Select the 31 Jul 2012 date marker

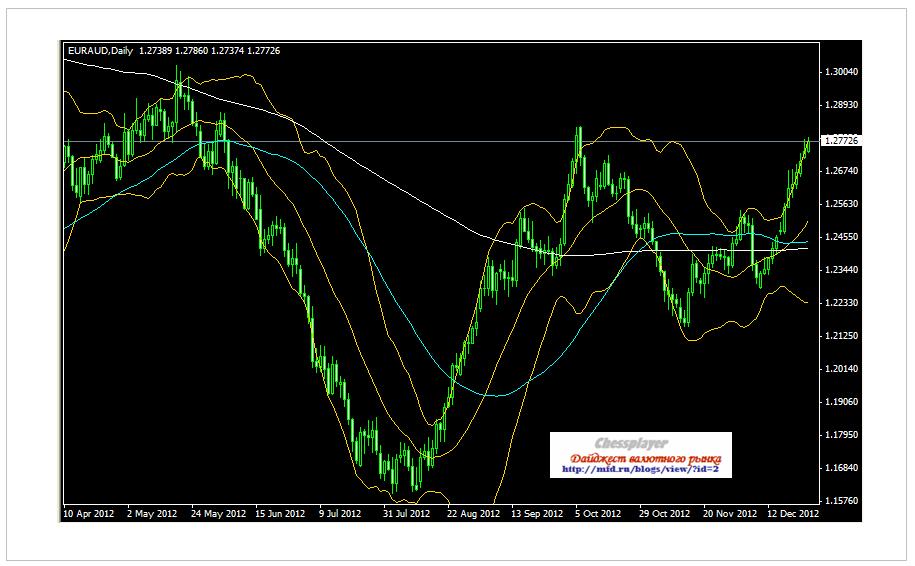tap(405, 514)
